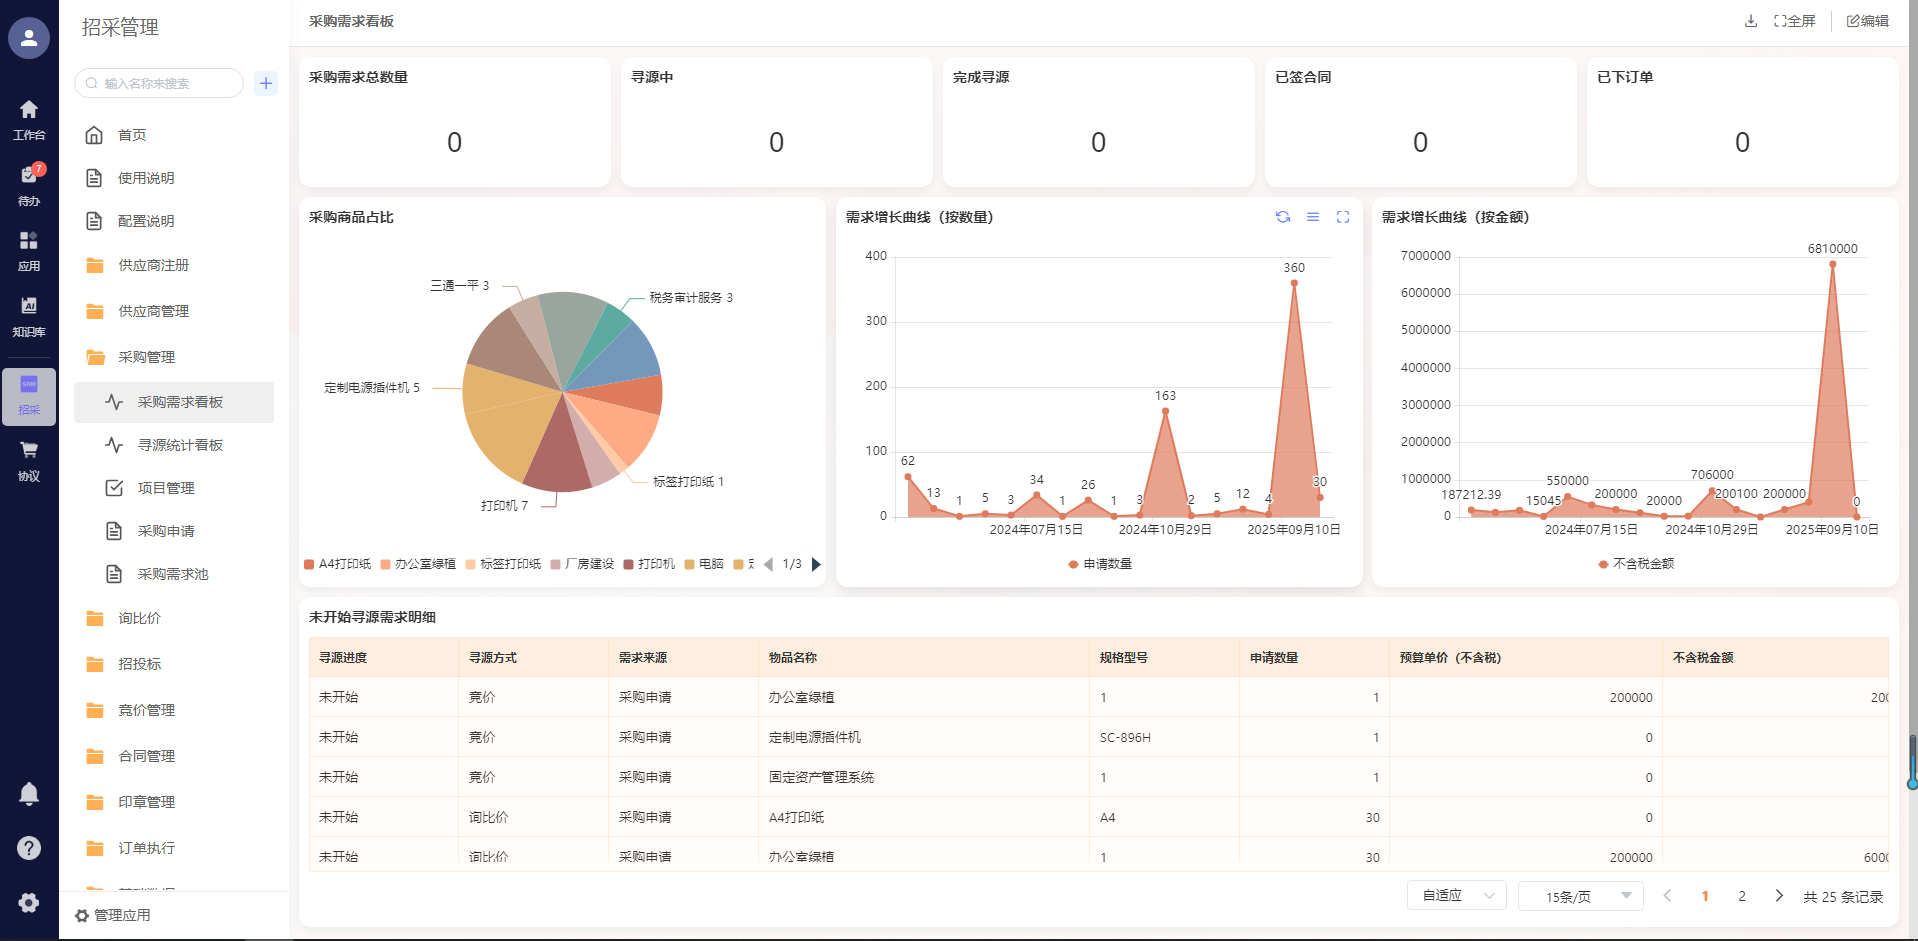
Task: Open the quantity chart data list icon
Action: point(1313,217)
